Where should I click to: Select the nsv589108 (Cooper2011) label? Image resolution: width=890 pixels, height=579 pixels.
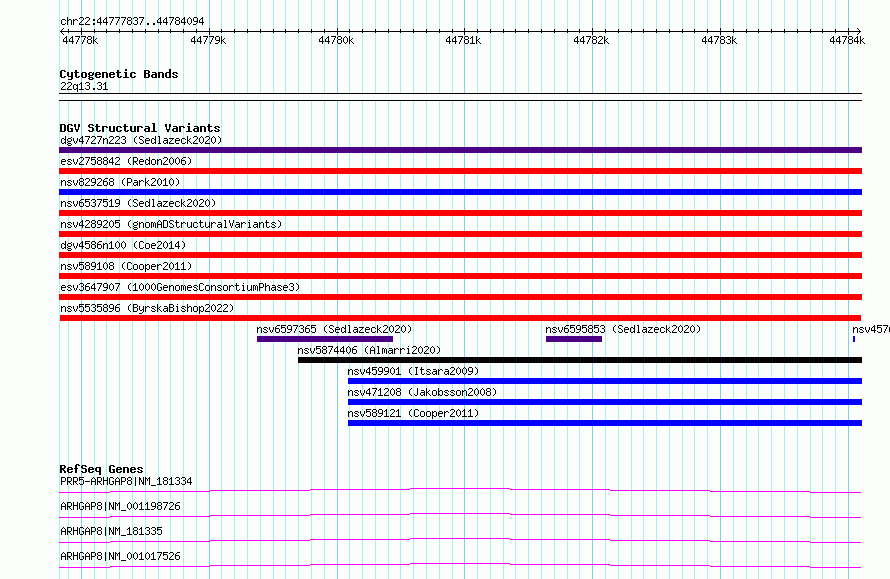[x=126, y=266]
